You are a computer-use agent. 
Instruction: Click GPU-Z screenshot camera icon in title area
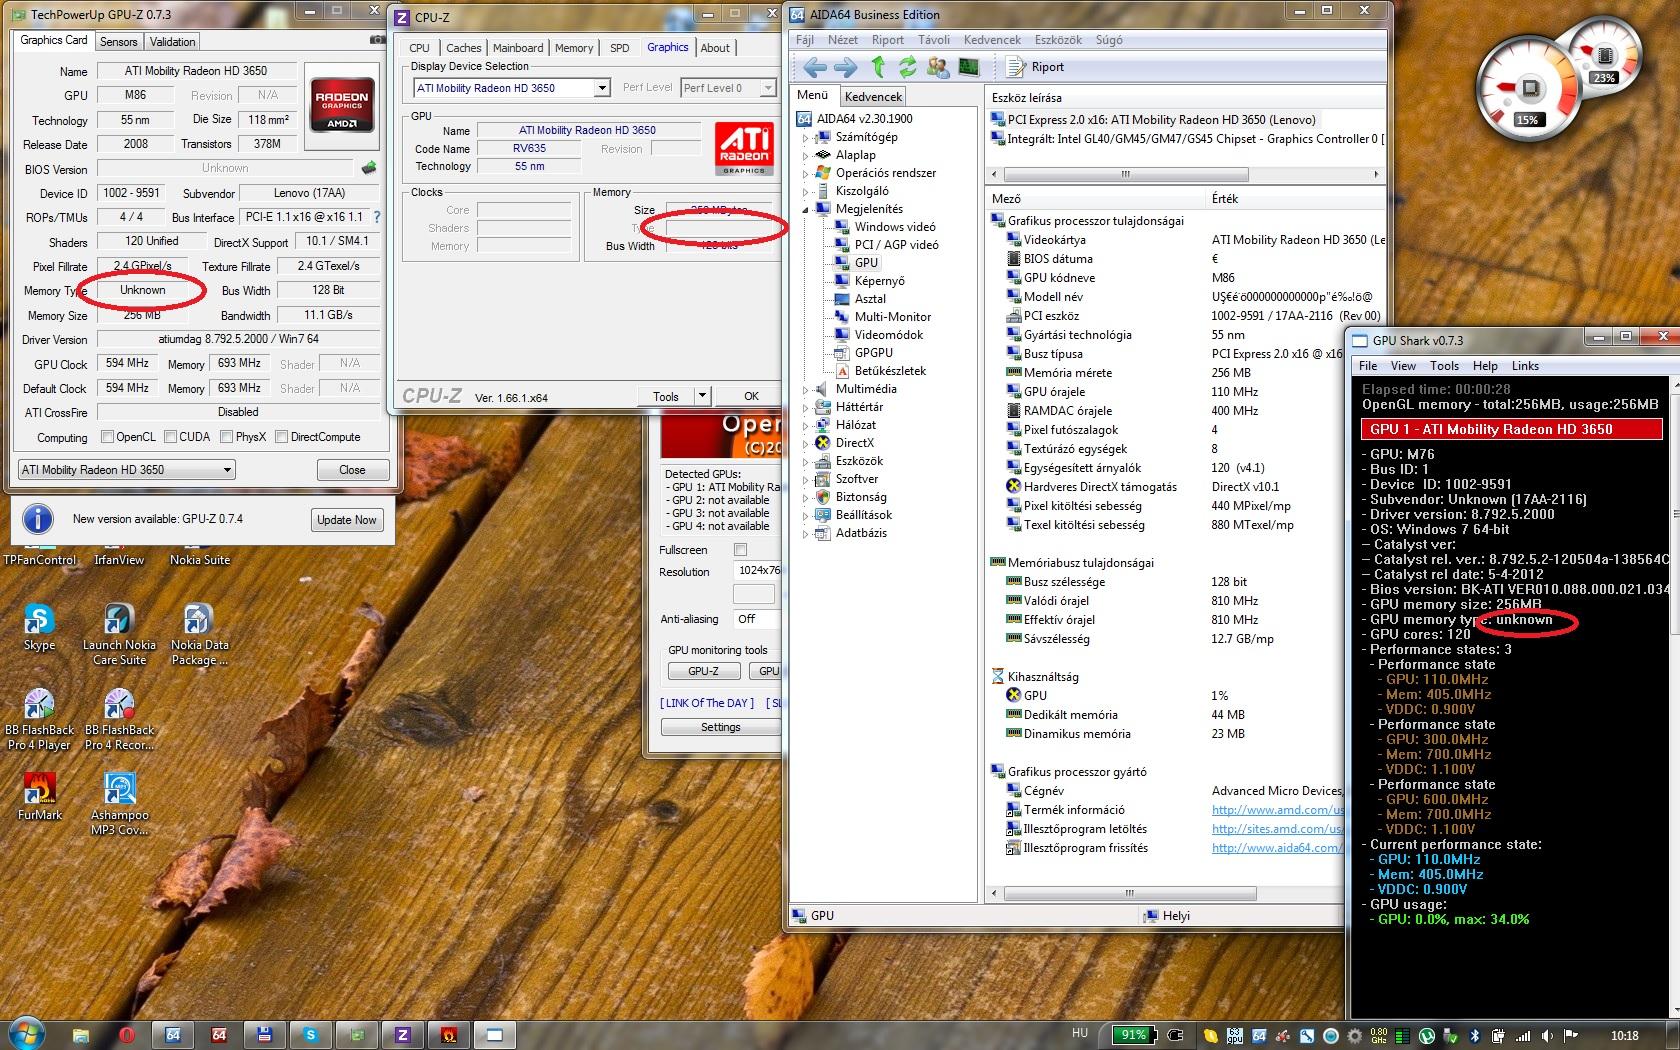click(x=377, y=40)
